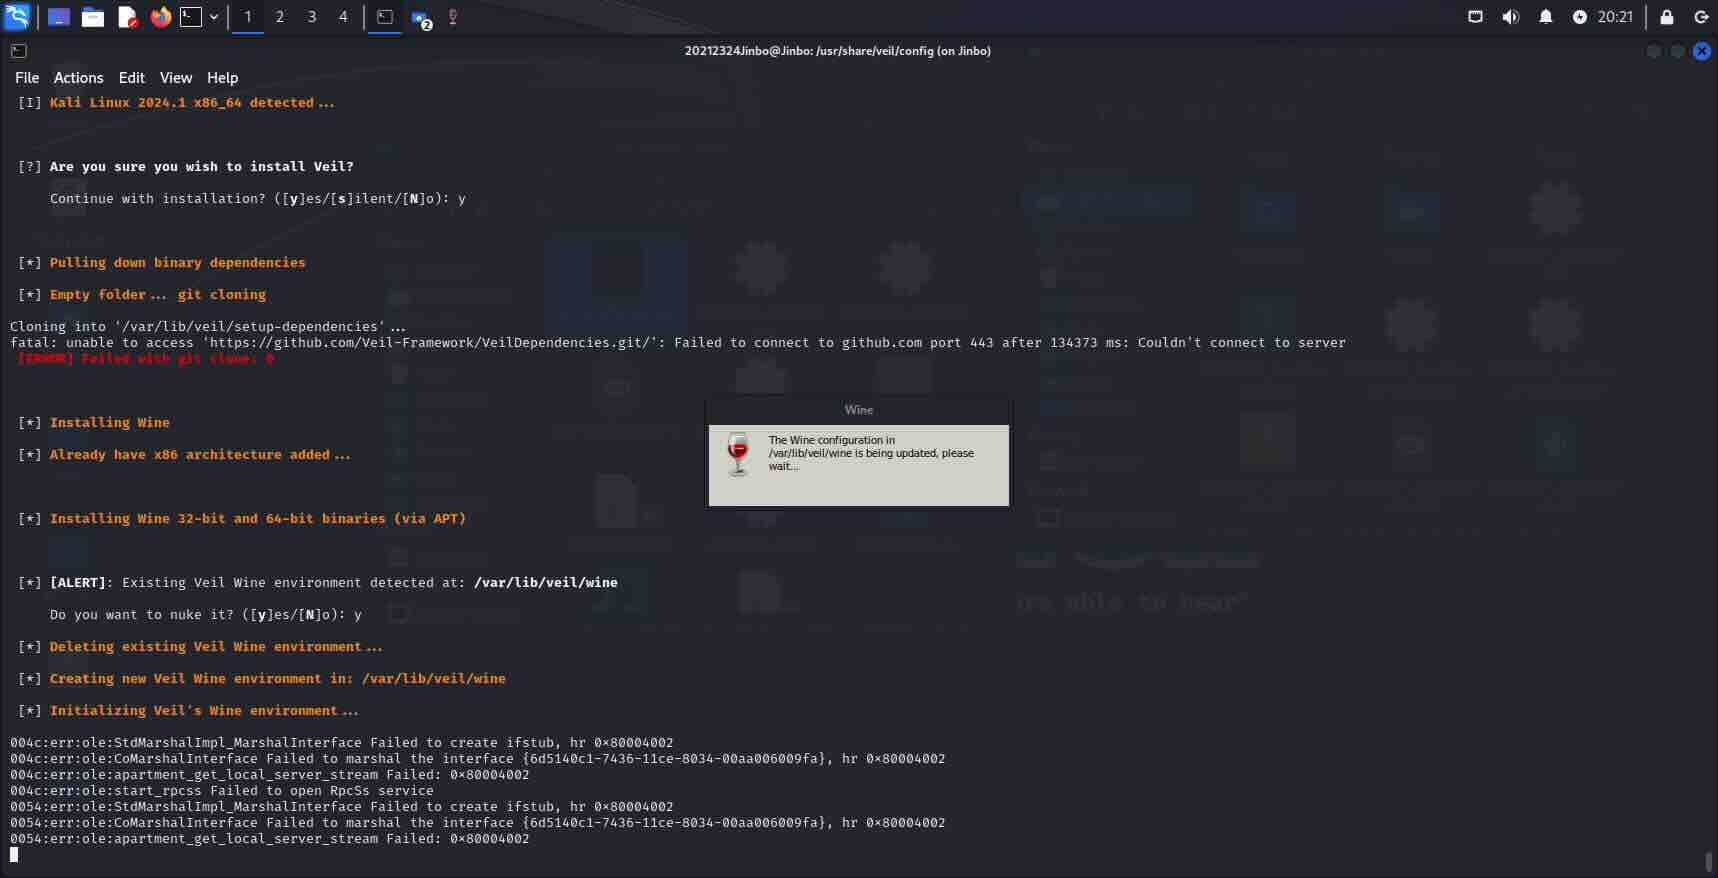Click 'Initializing Veil's Wine environment' line
This screenshot has height=878, width=1718.
[x=188, y=711]
